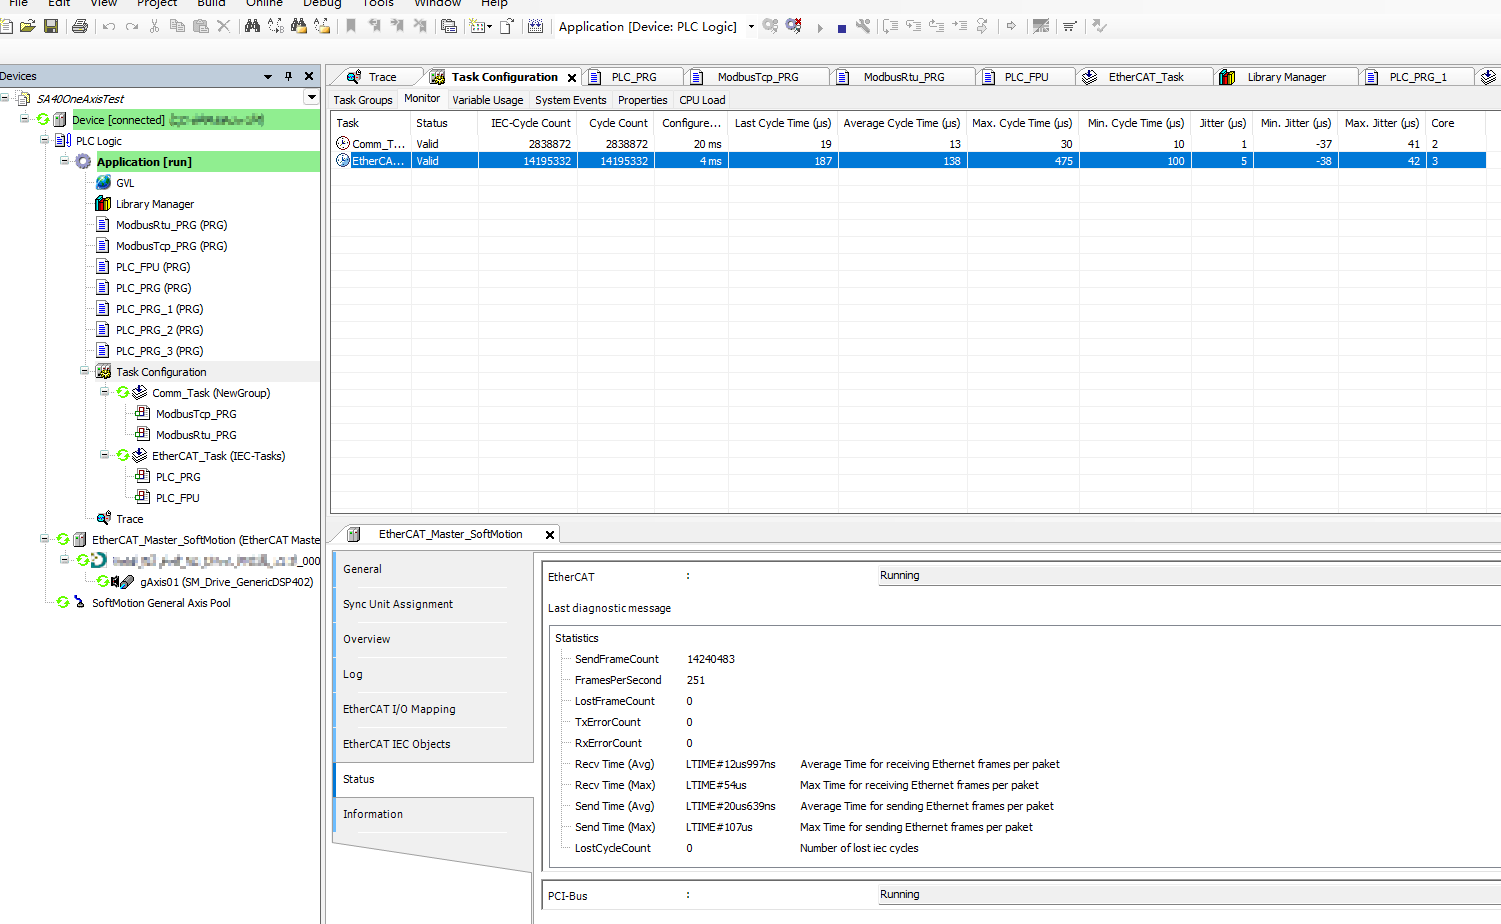Open the CPU Load sub-tab
Viewport: 1501px width, 924px height.
(x=702, y=100)
